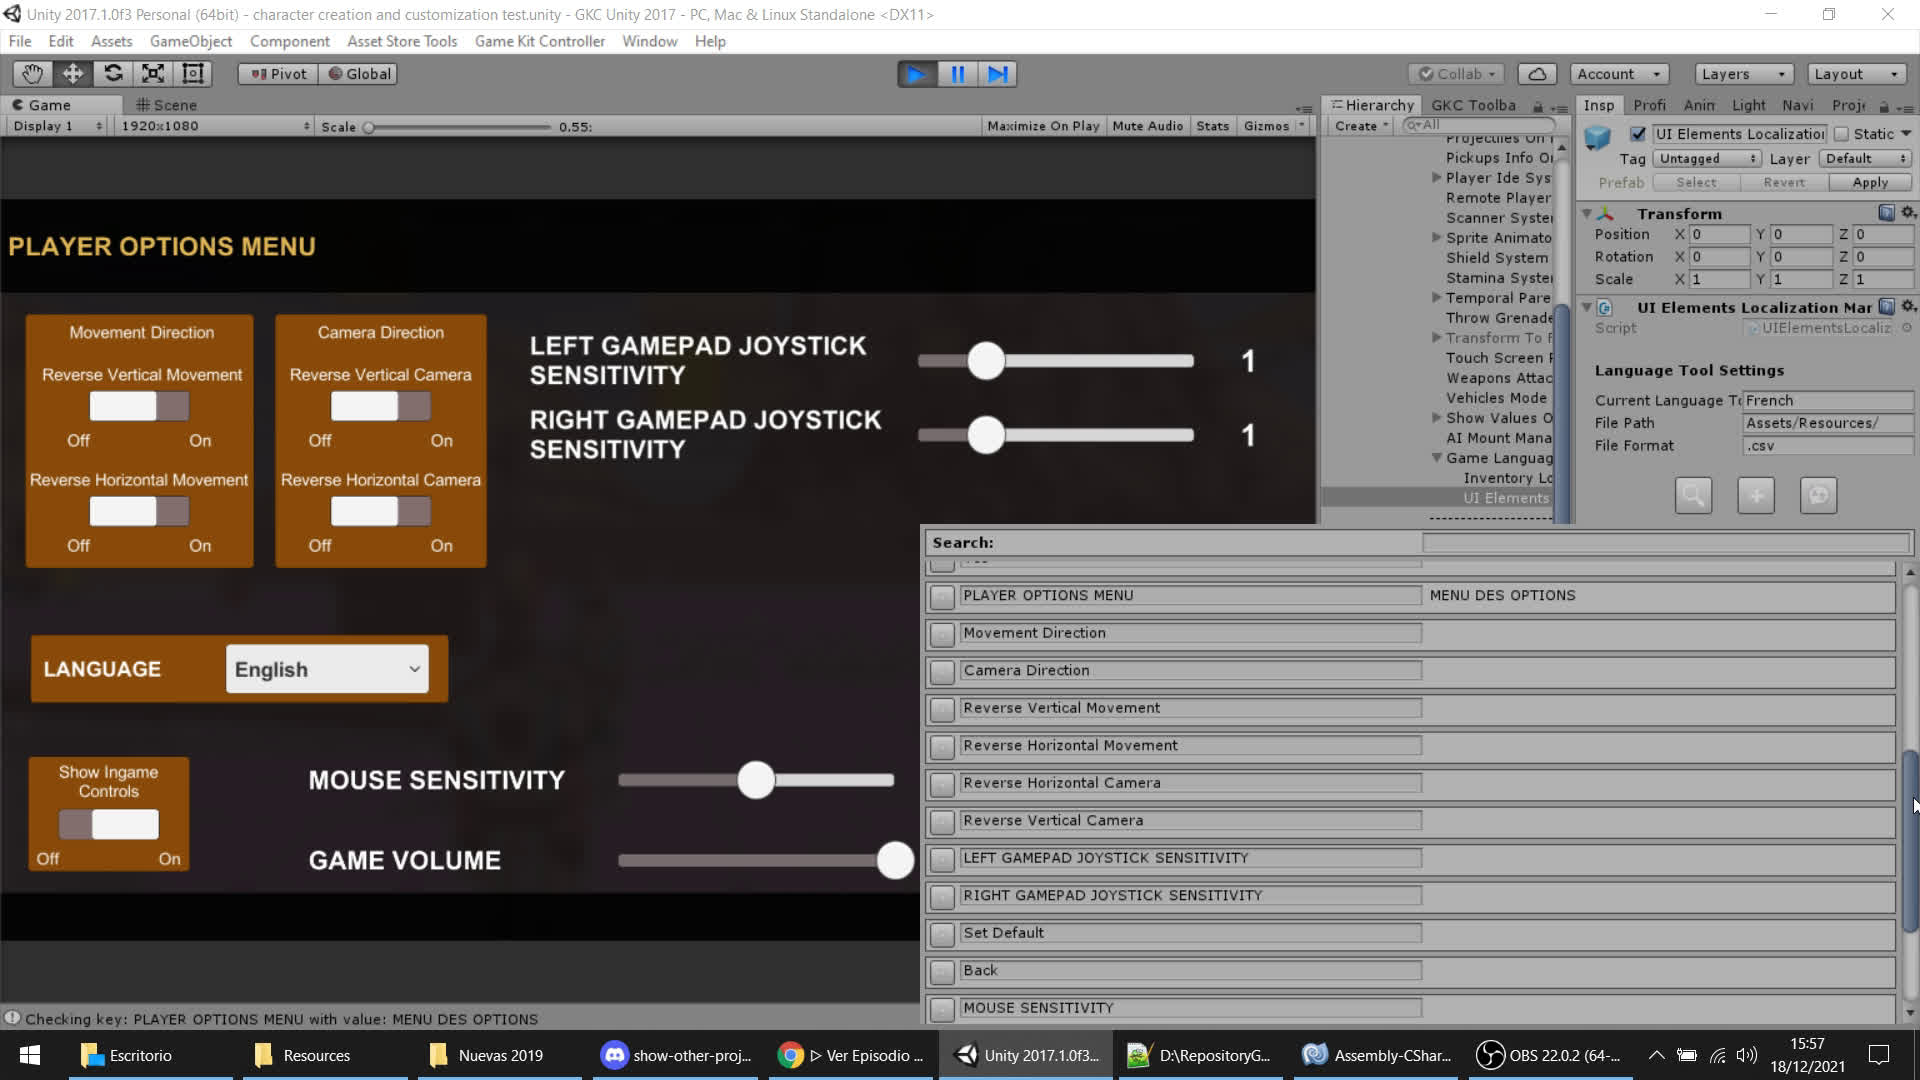
Task: Switch to the Scene tab
Action: pos(167,105)
